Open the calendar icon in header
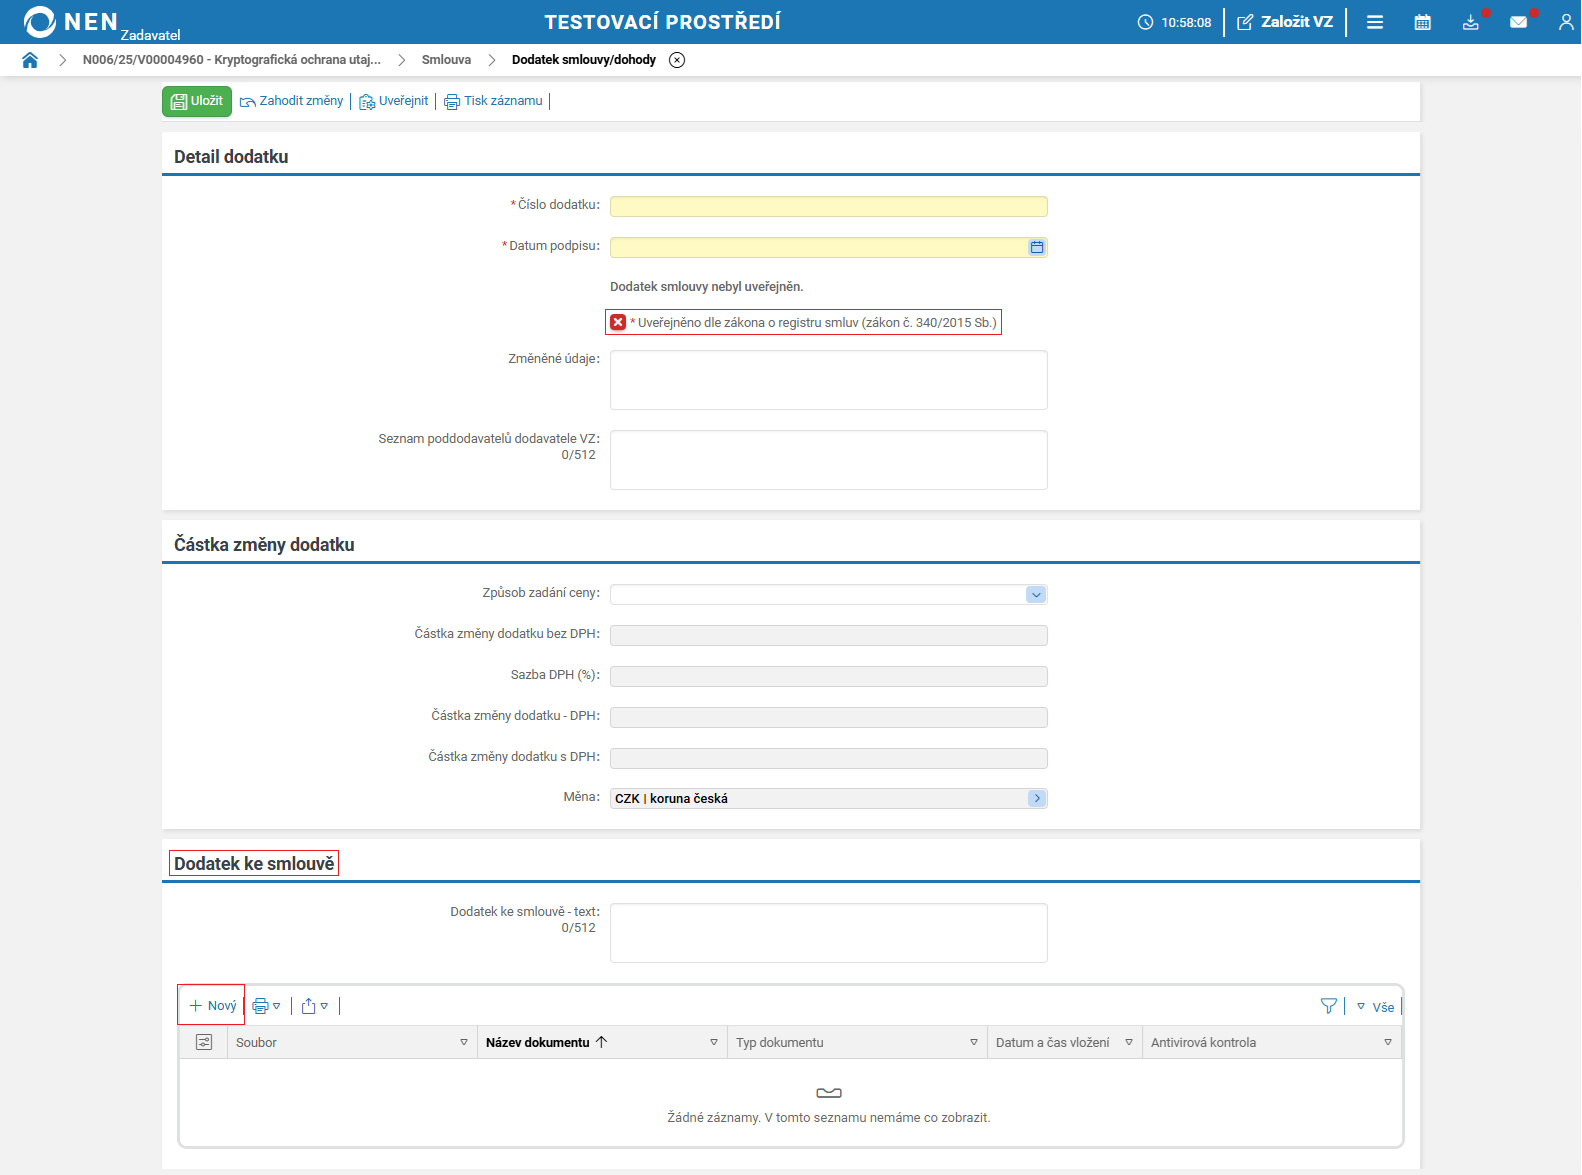The width and height of the screenshot is (1582, 1175). click(x=1423, y=22)
